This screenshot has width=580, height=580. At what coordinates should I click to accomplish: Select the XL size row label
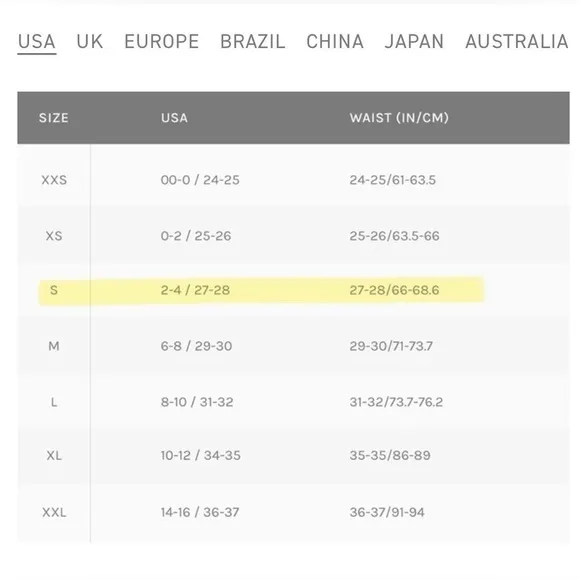click(54, 455)
